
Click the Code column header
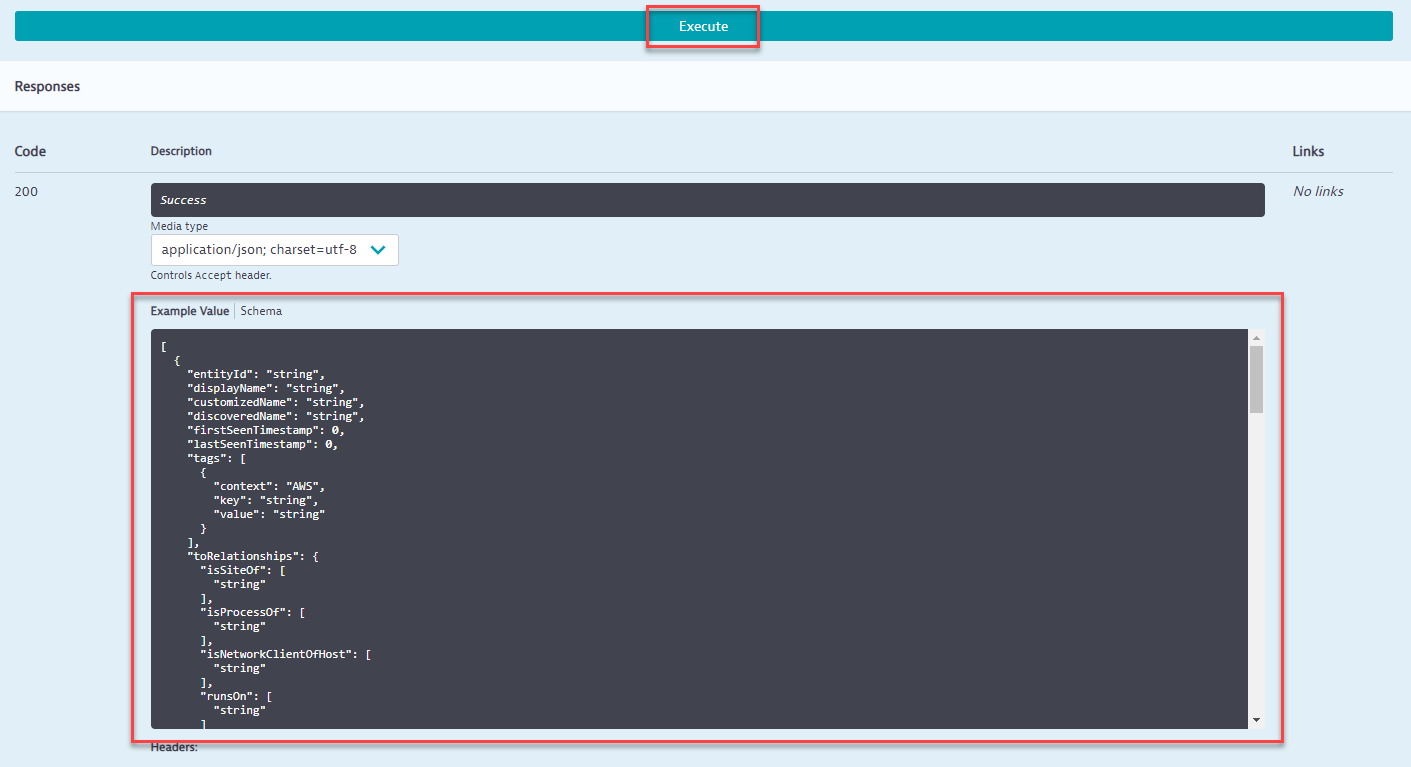coord(30,152)
